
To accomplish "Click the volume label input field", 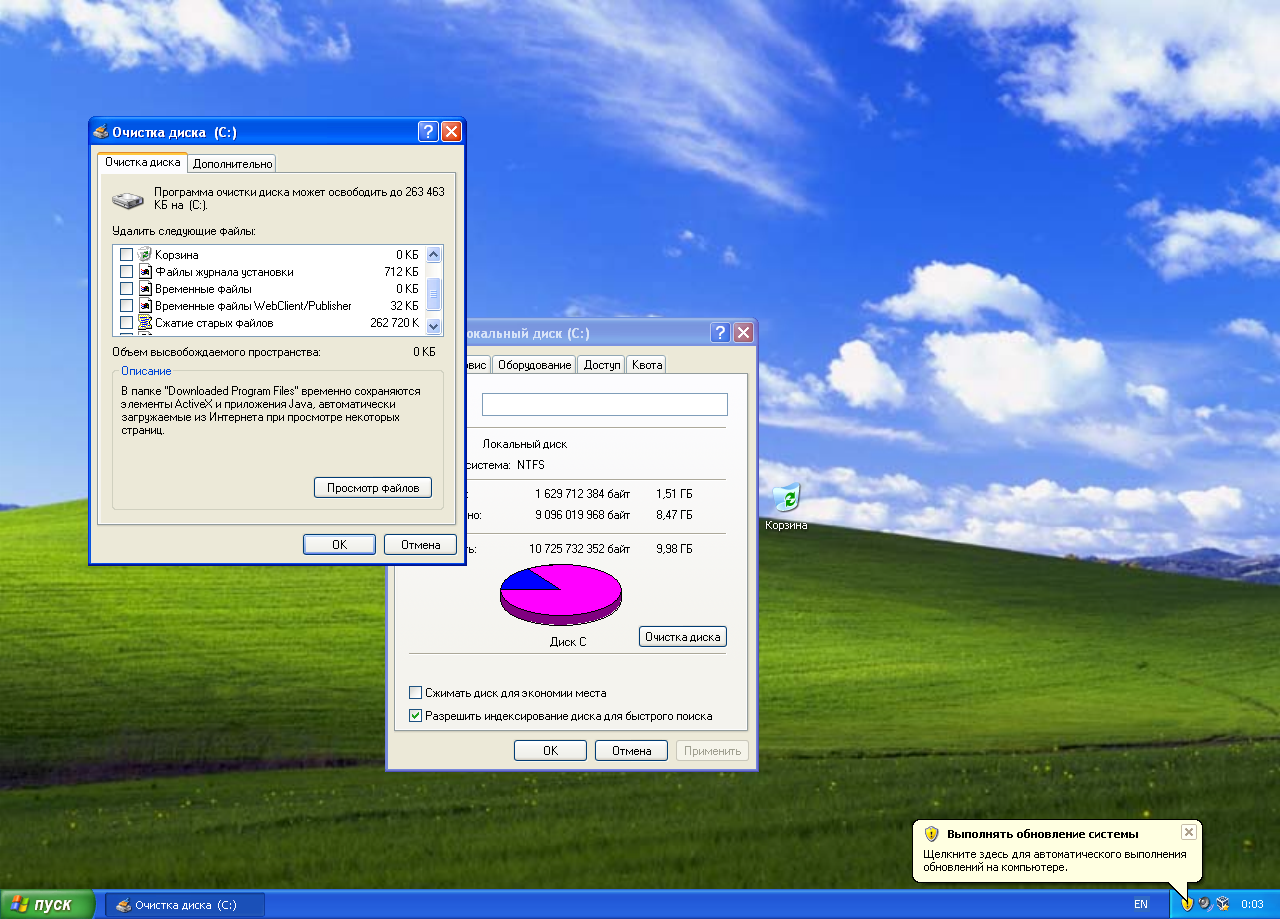I will coord(605,404).
